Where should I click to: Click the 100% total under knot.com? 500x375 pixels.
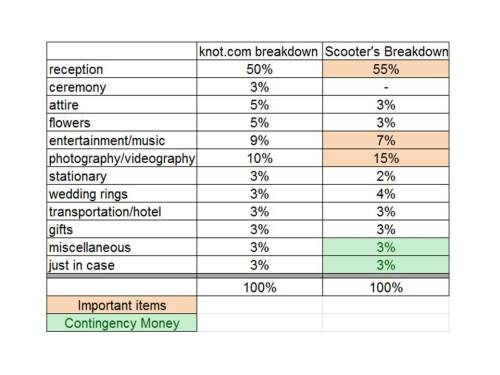point(260,287)
